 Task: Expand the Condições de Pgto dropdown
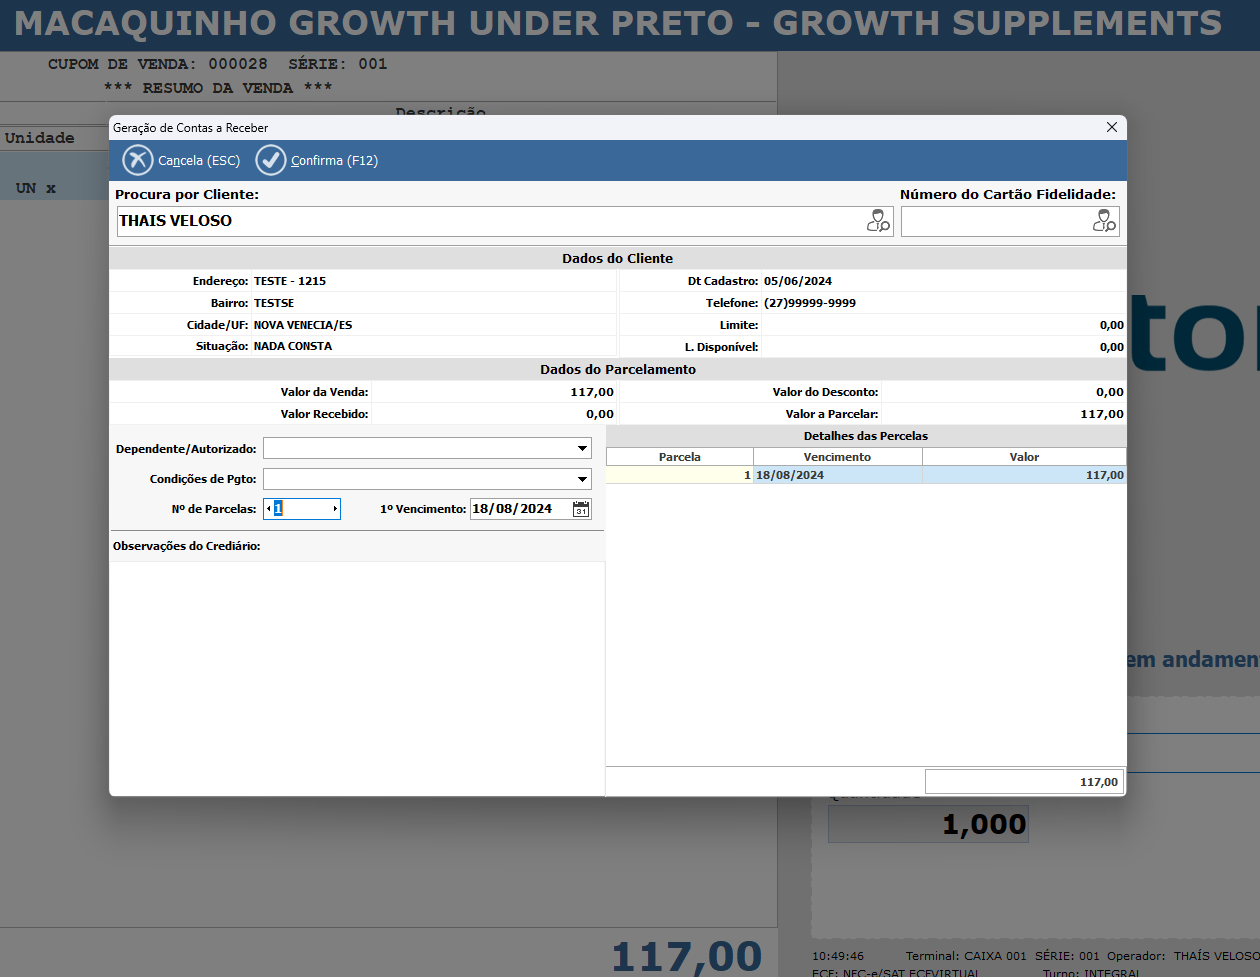tap(582, 479)
